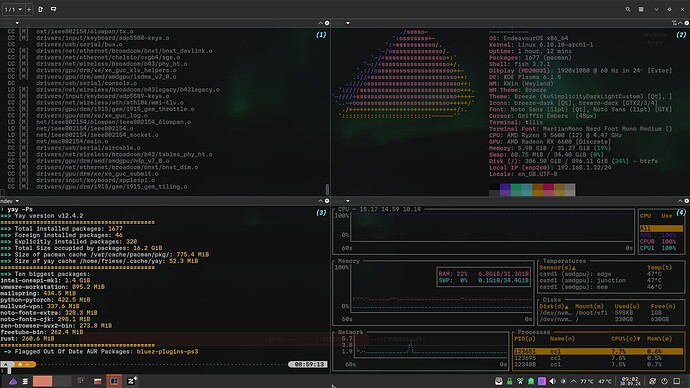The height and width of the screenshot is (388, 690).
Task: Maximize terminal 2 pane with caret icon
Action: [680, 23]
